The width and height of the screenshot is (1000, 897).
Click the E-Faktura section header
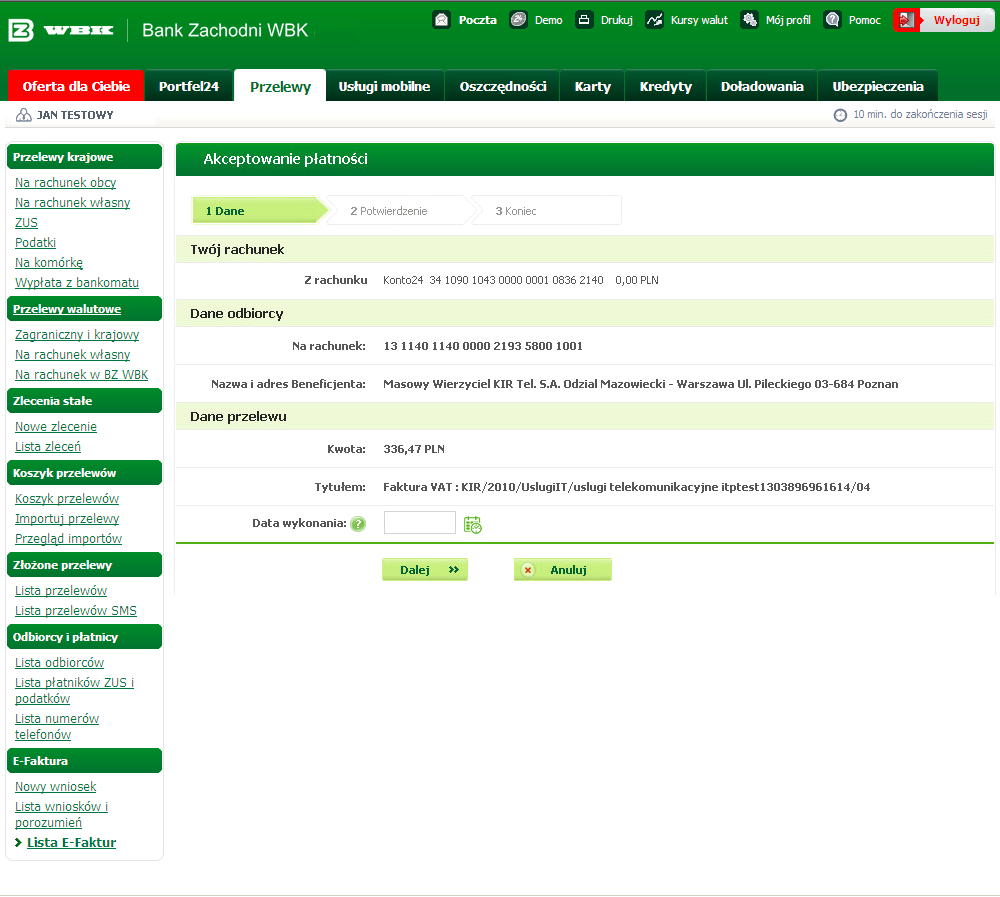coord(84,760)
